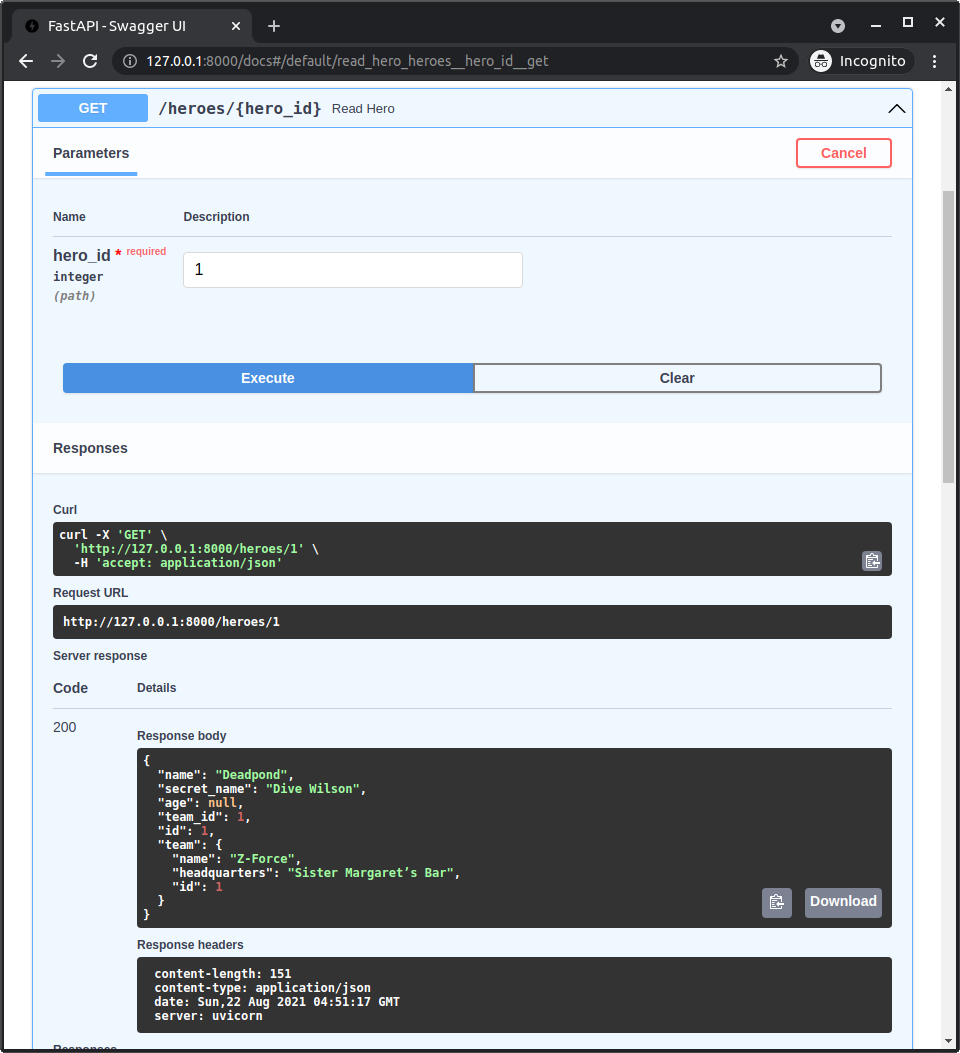Reload the Swagger UI page
960x1053 pixels.
tap(90, 61)
